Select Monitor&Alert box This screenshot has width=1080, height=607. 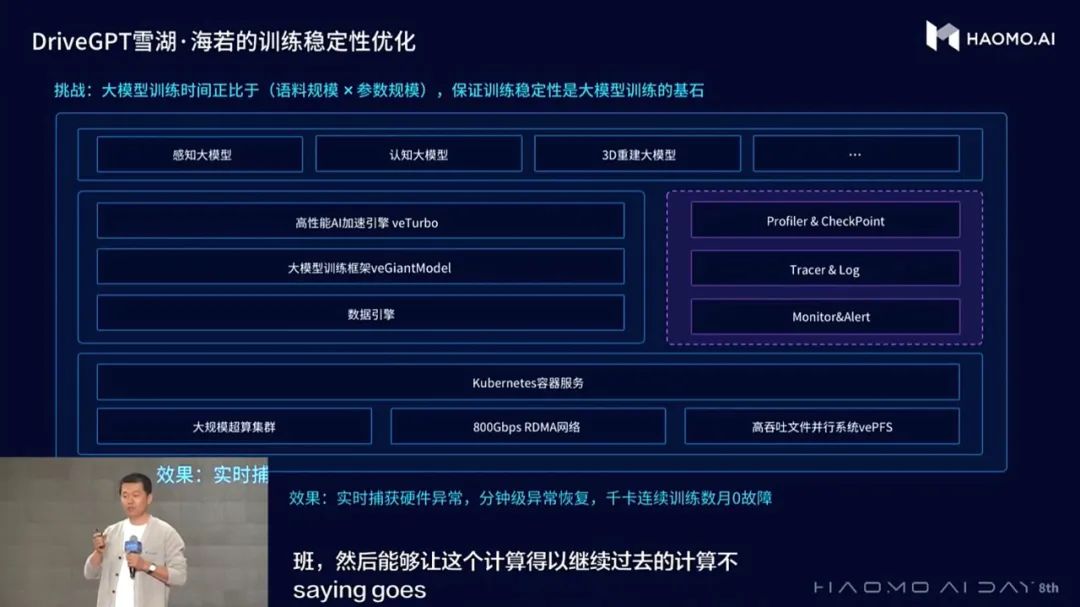(x=825, y=316)
